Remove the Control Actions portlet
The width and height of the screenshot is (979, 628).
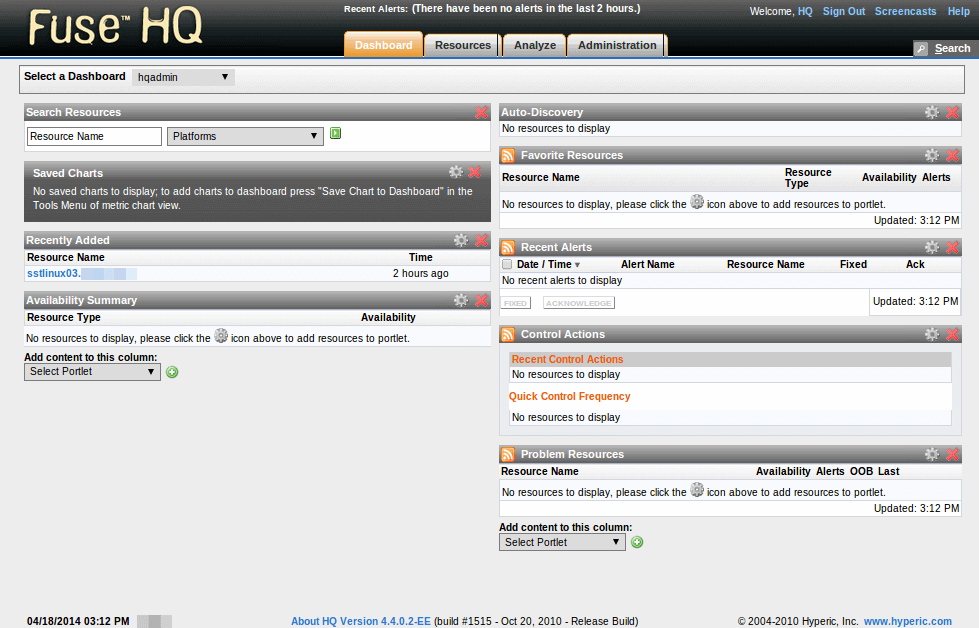(x=952, y=335)
